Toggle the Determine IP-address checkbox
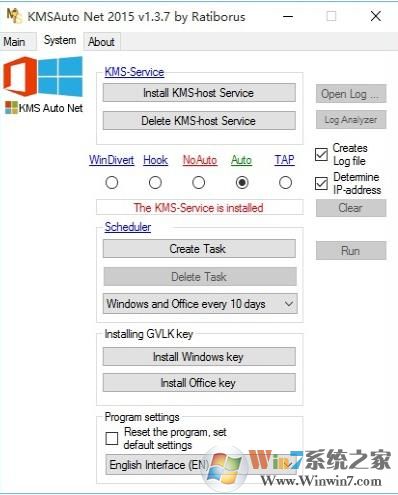Screen dimensions: 398x495 [321, 183]
